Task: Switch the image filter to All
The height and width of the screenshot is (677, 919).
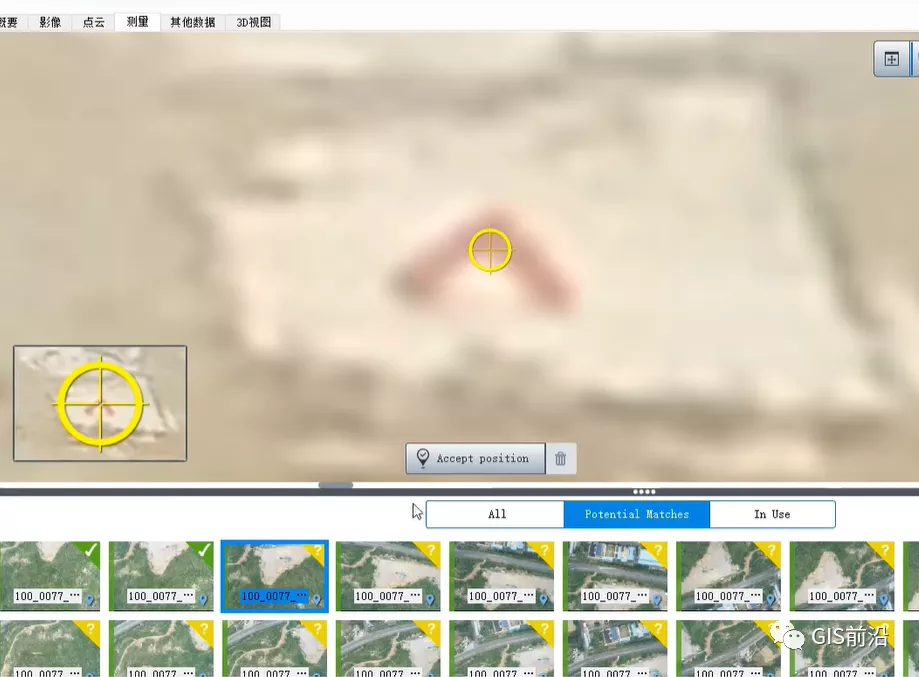Action: click(494, 513)
